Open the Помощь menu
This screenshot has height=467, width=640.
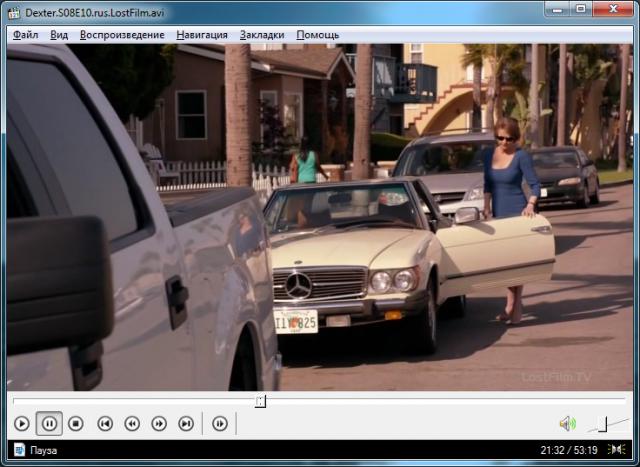tap(317, 34)
